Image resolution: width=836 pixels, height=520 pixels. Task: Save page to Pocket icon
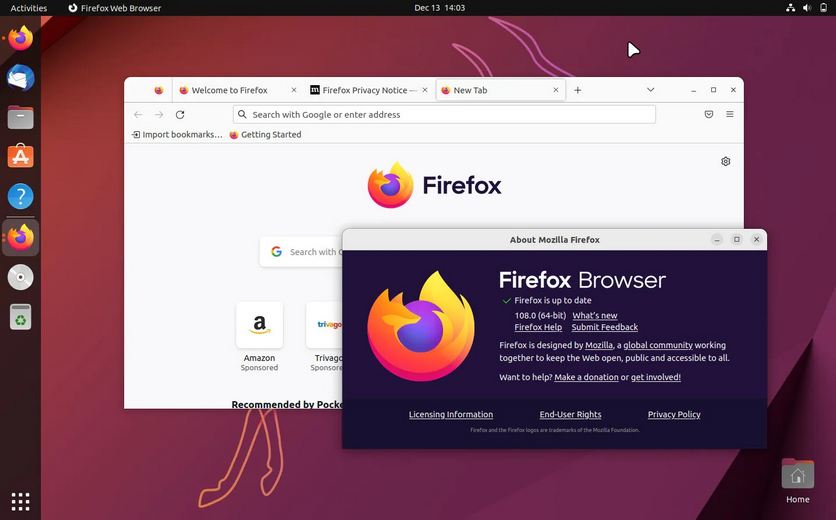pyautogui.click(x=709, y=114)
